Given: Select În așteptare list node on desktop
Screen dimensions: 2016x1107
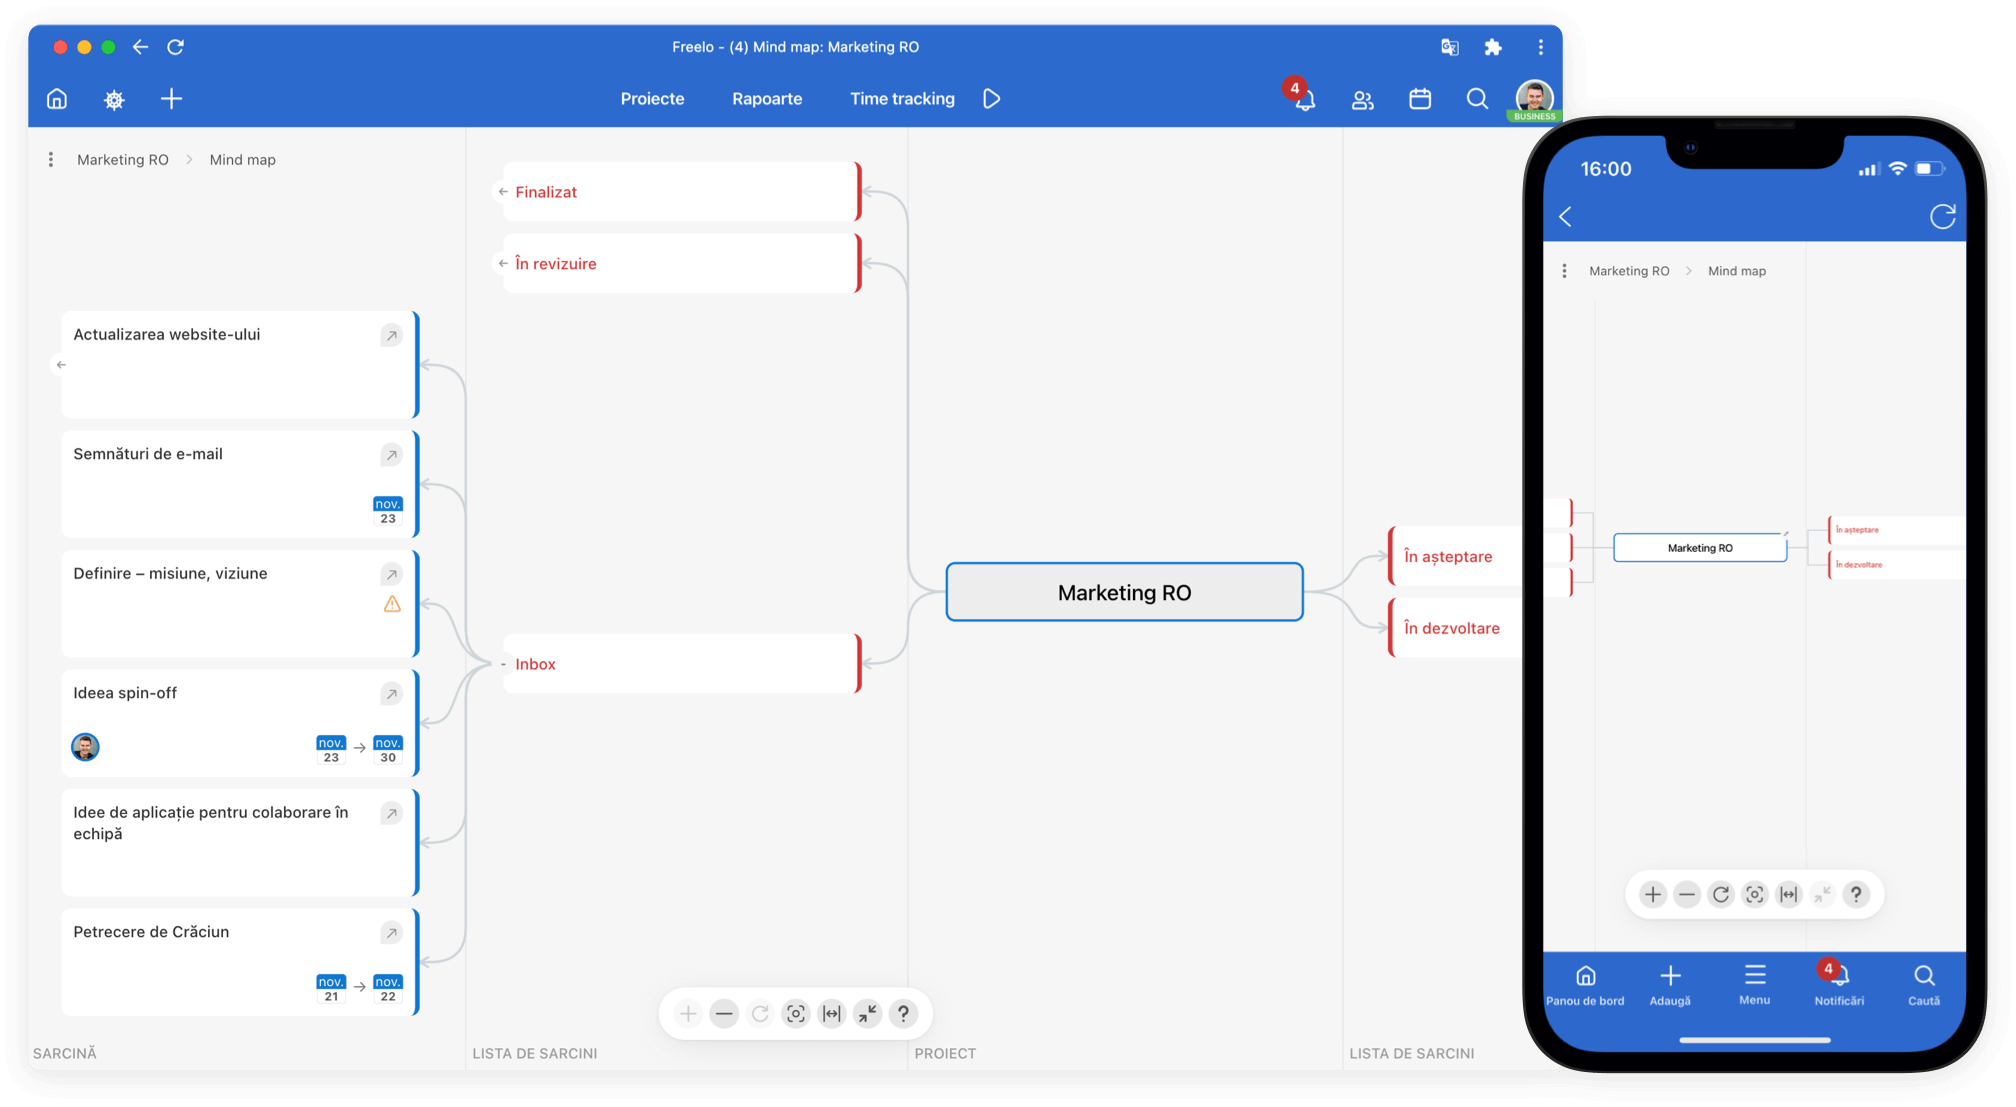Looking at the screenshot, I should click(x=1456, y=556).
